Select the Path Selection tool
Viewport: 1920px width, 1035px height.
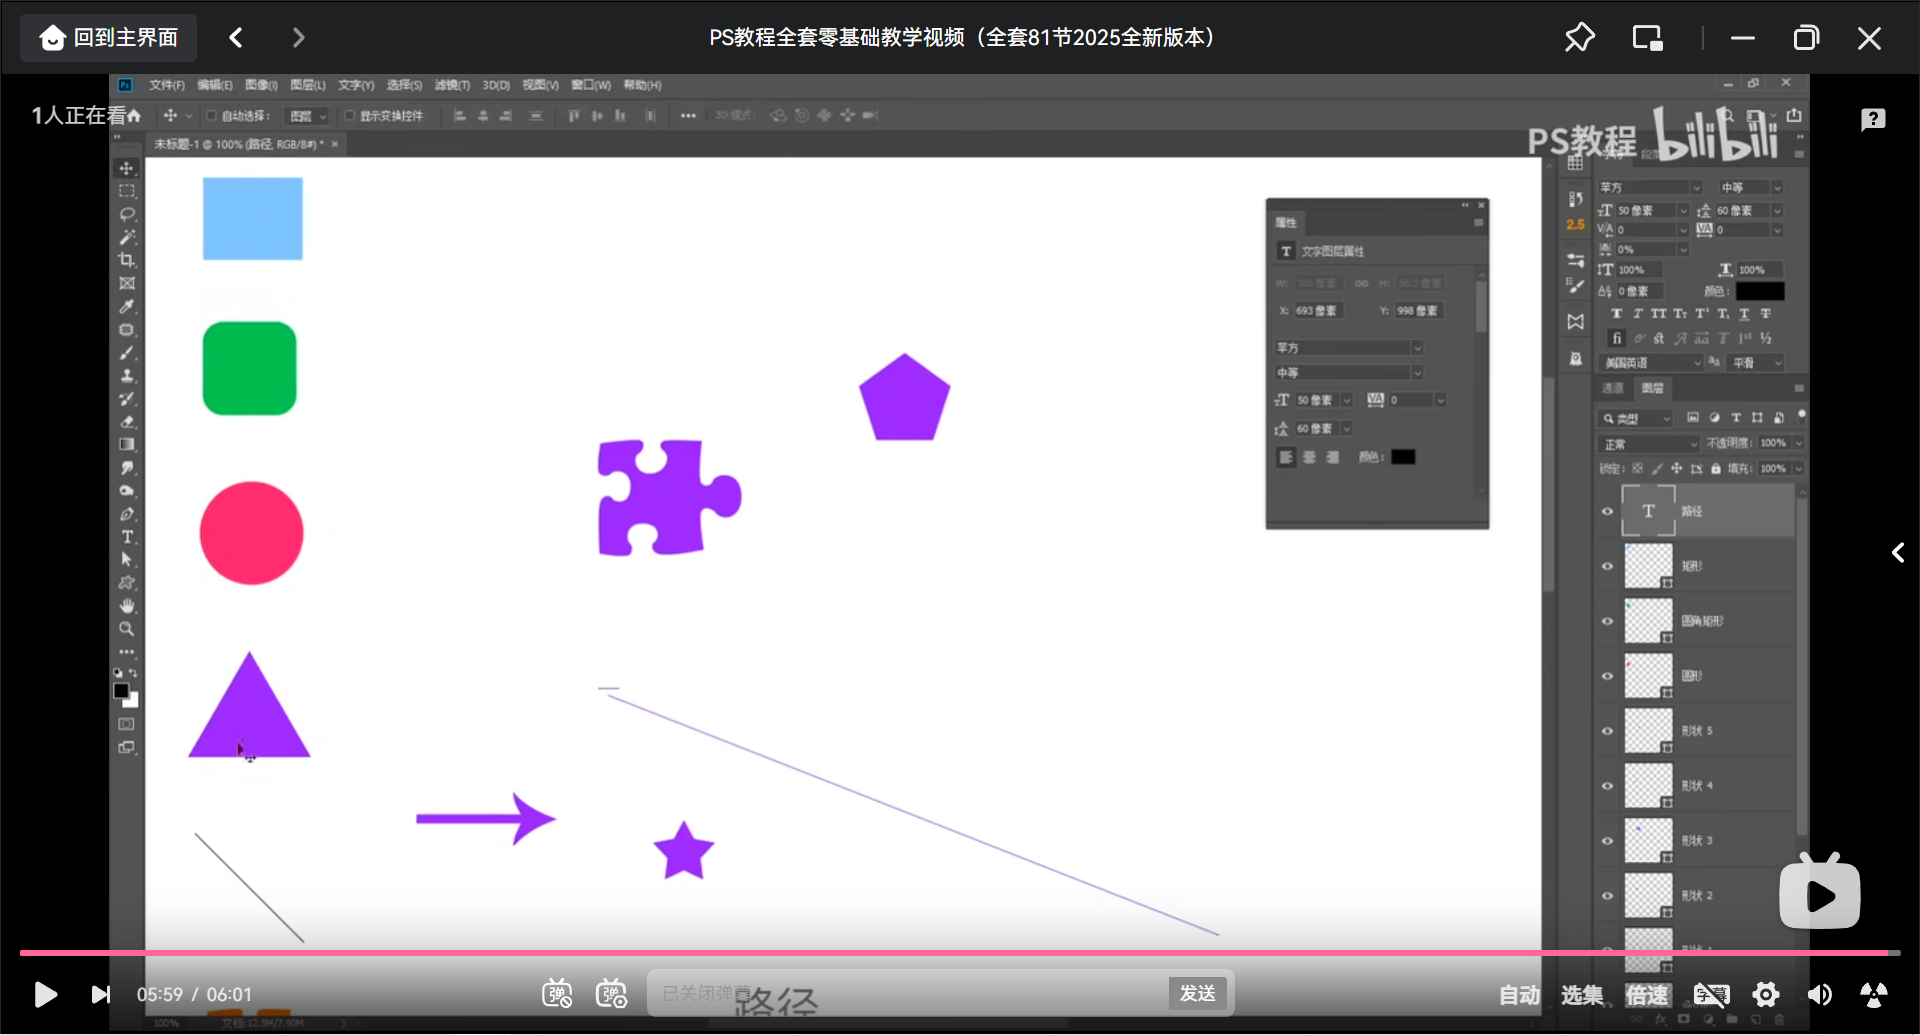pyautogui.click(x=127, y=560)
